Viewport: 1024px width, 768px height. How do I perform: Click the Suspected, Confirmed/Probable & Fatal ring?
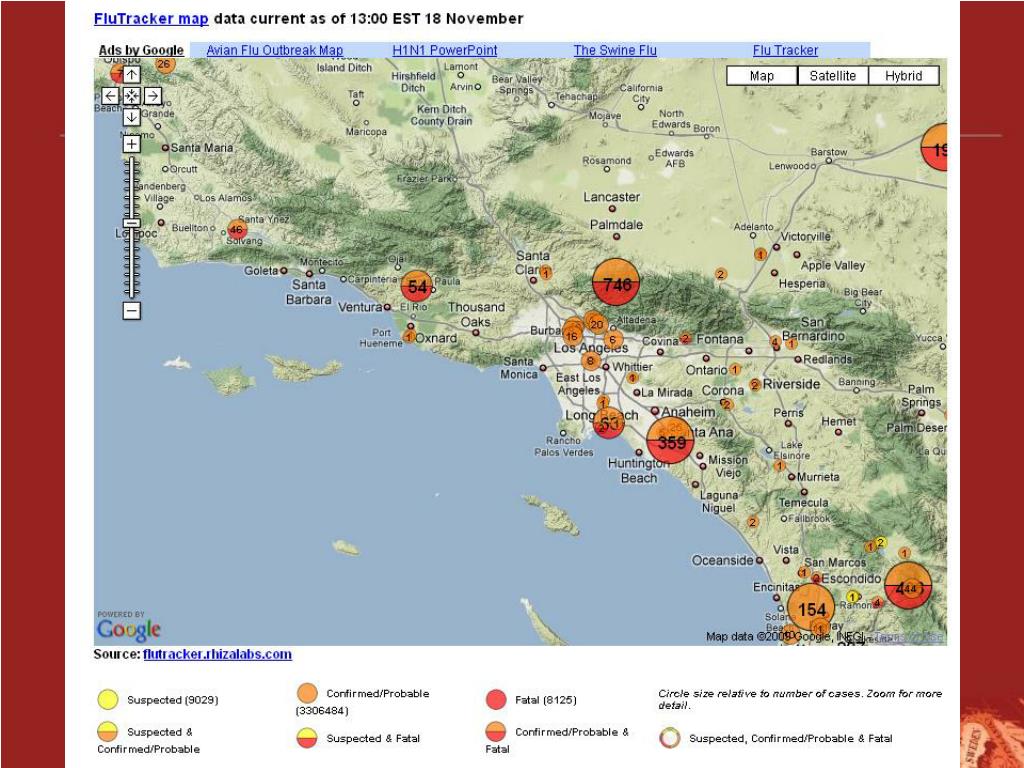669,738
